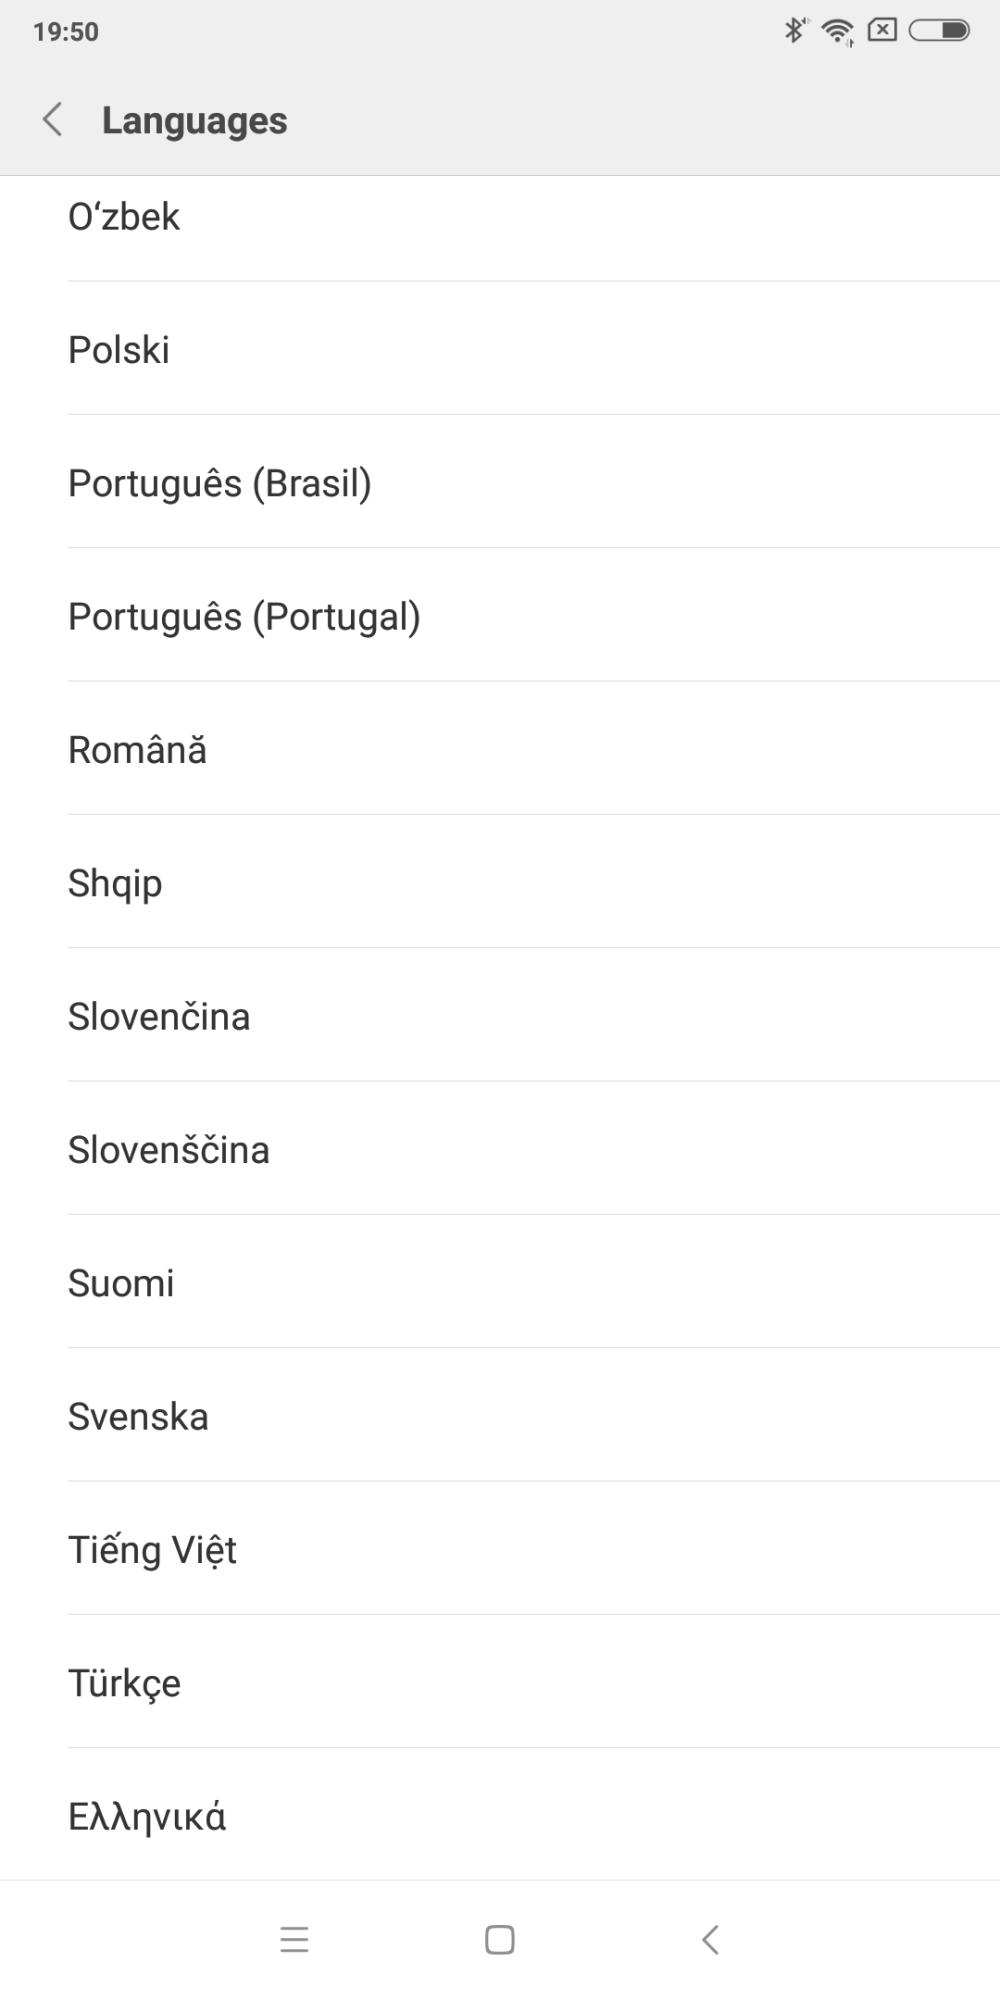Screen dimensions: 1000x2000
Task: Select O'zbek language
Action: (x=124, y=217)
